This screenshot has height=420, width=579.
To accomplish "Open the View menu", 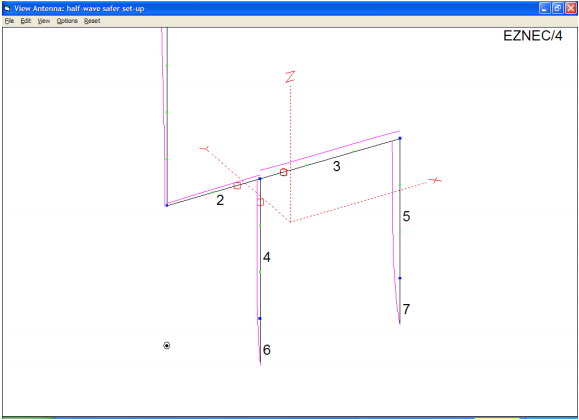I will click(x=44, y=21).
